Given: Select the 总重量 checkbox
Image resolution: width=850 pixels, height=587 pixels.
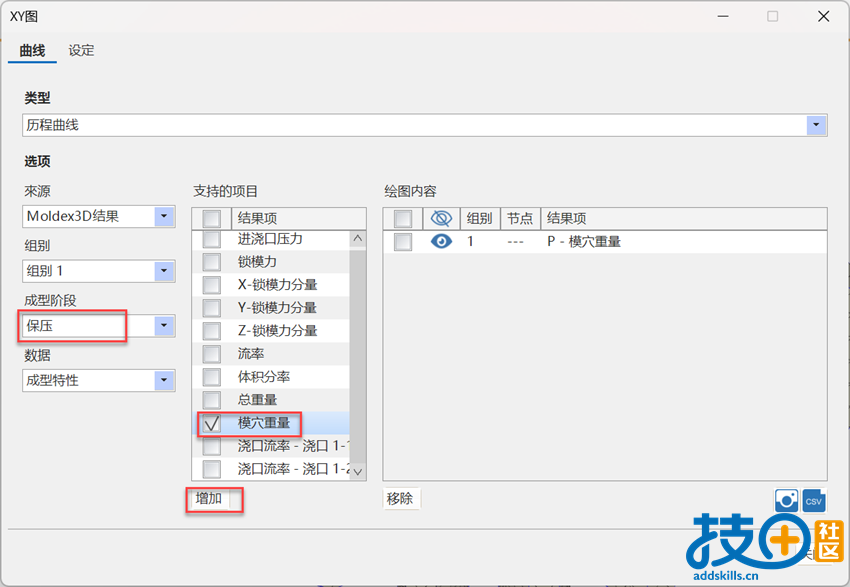Looking at the screenshot, I should (211, 400).
